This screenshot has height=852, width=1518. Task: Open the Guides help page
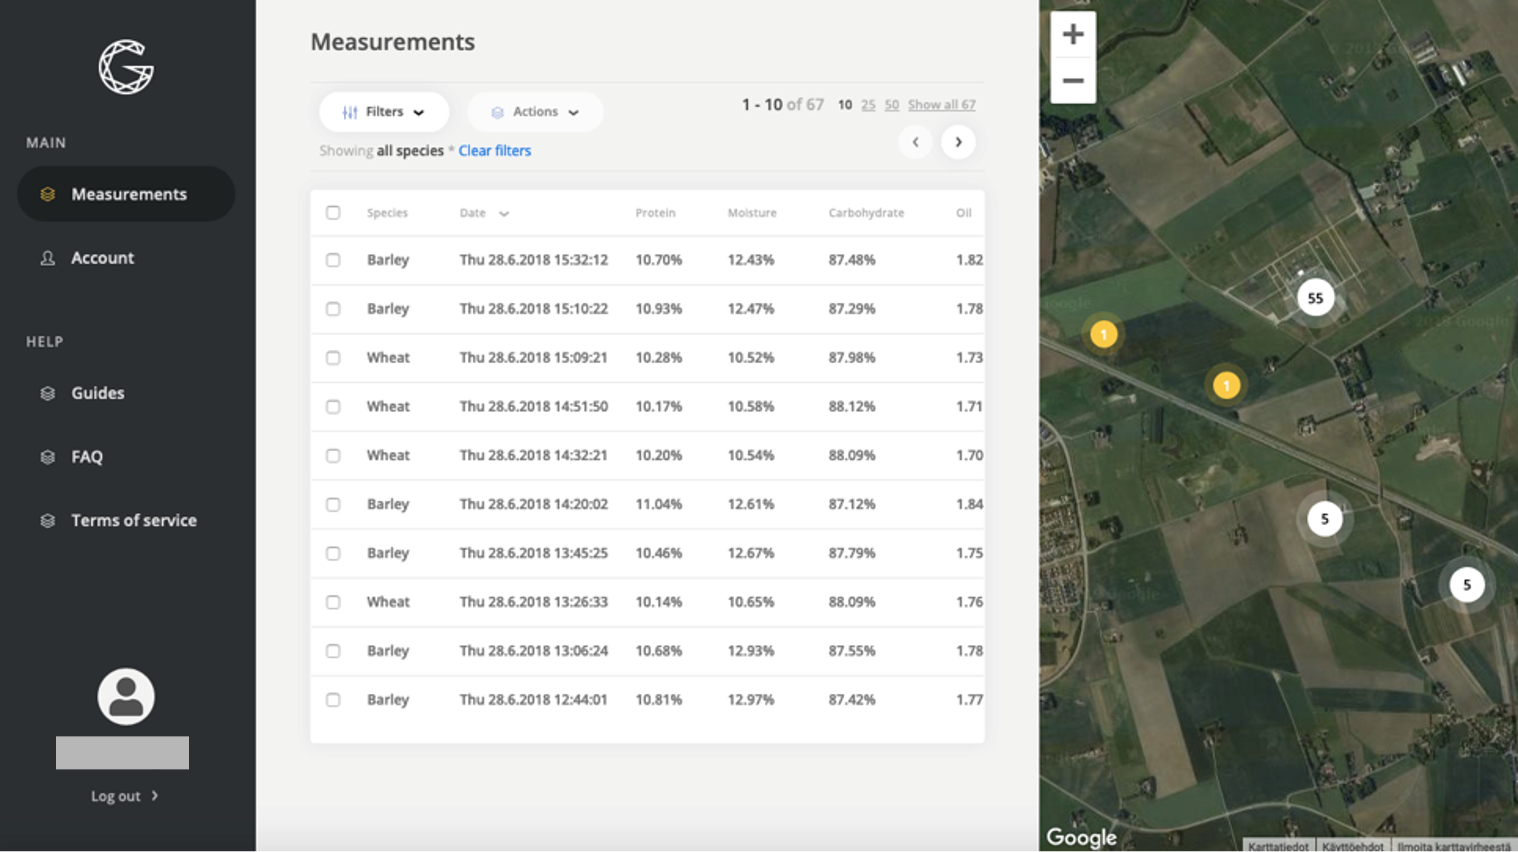(97, 393)
